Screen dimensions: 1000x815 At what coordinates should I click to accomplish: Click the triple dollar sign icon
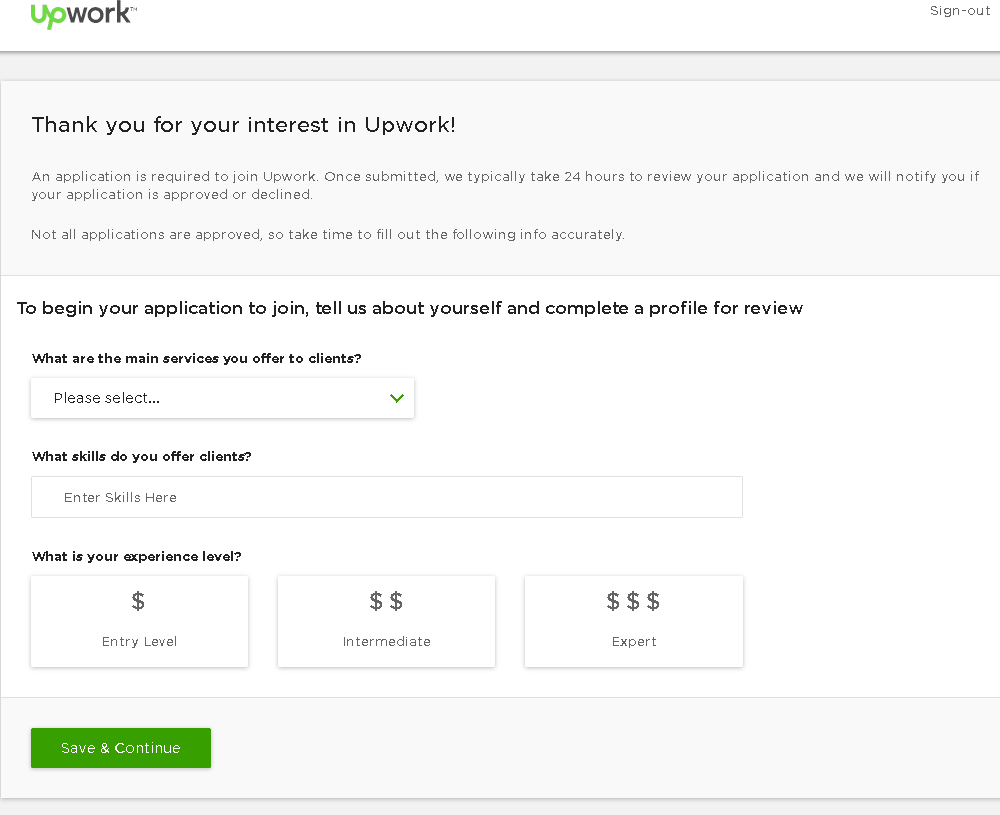[x=633, y=601]
